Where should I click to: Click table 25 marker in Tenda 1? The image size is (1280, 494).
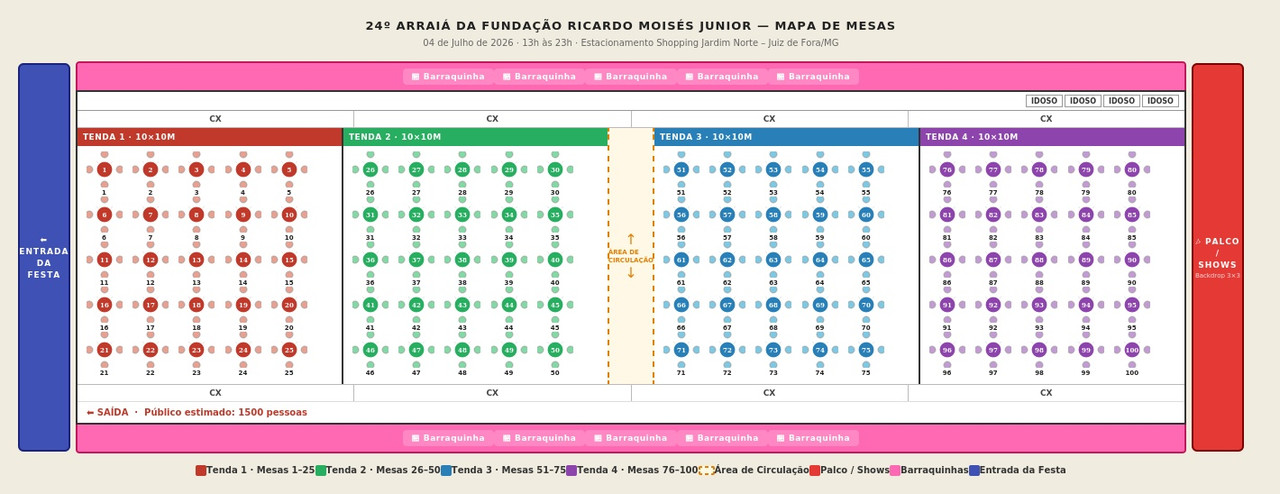point(289,350)
